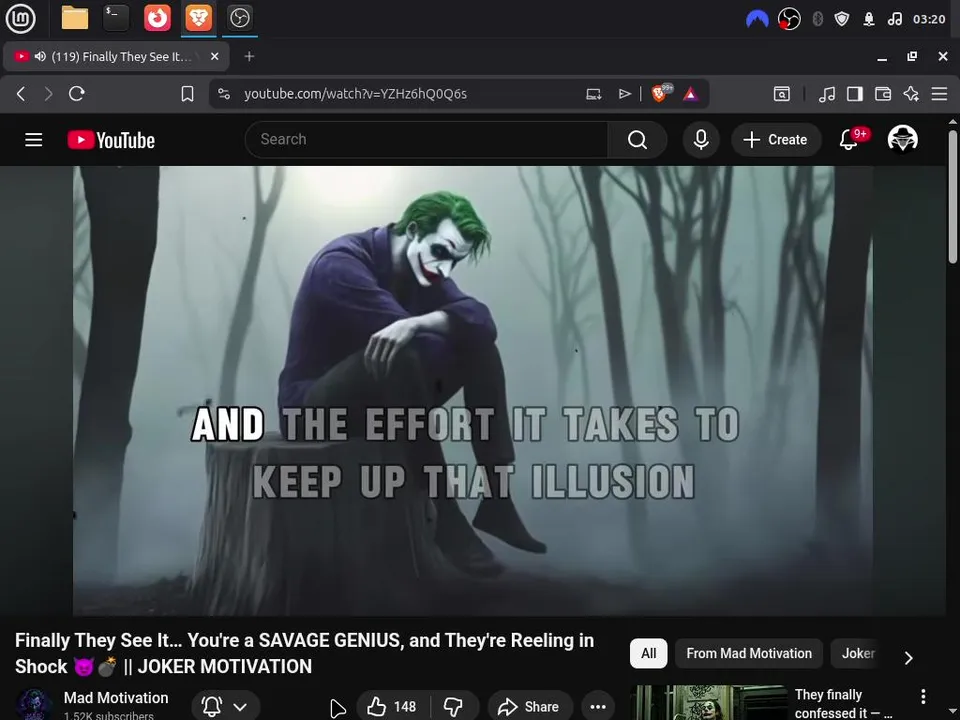
Task: Like the video with 148 likes
Action: click(x=392, y=707)
